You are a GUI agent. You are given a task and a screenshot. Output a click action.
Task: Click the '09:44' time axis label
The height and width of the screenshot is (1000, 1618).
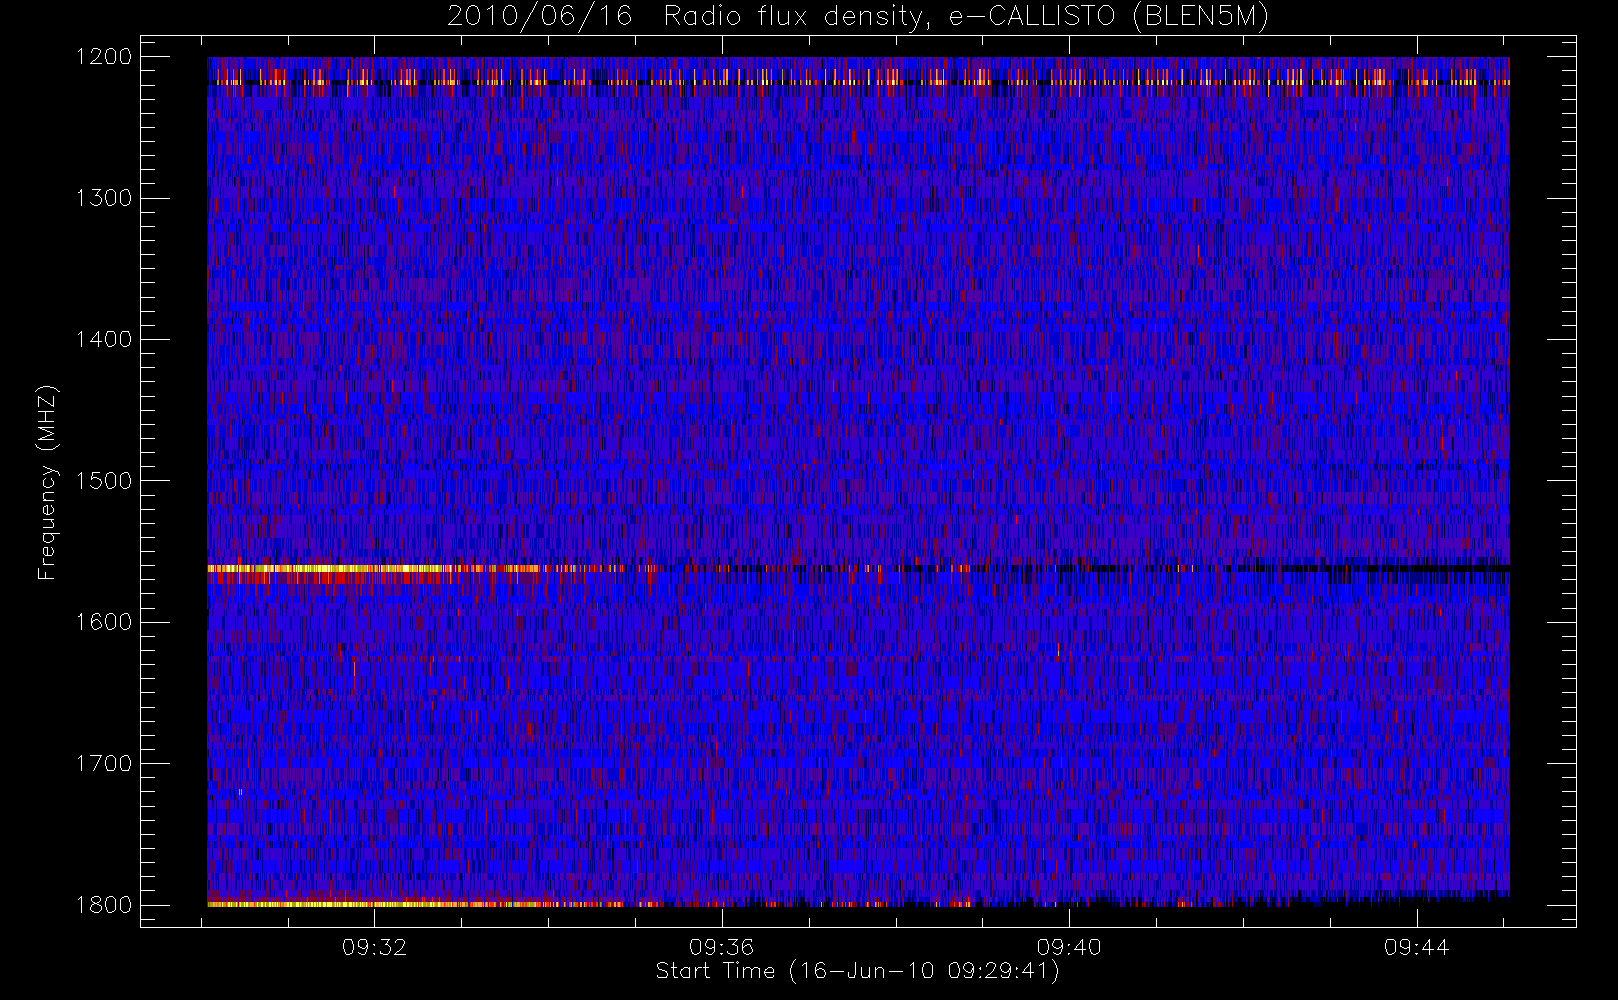(1416, 948)
